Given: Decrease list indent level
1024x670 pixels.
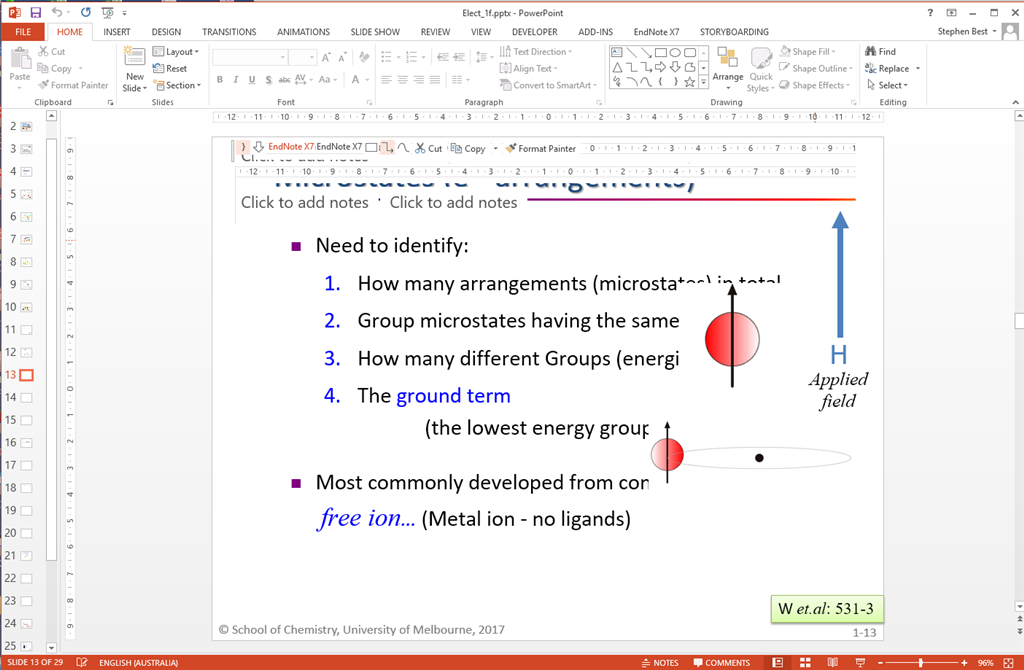Looking at the screenshot, I should (443, 57).
